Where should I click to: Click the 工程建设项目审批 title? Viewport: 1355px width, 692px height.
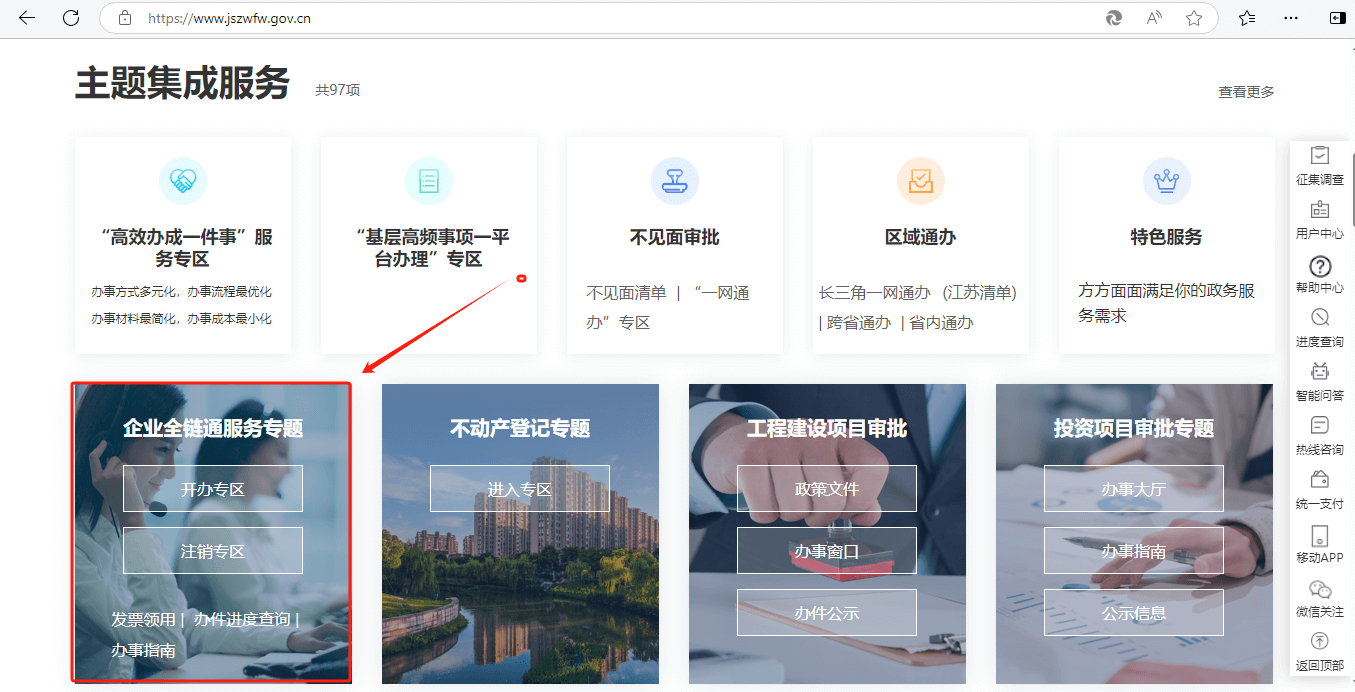[827, 429]
